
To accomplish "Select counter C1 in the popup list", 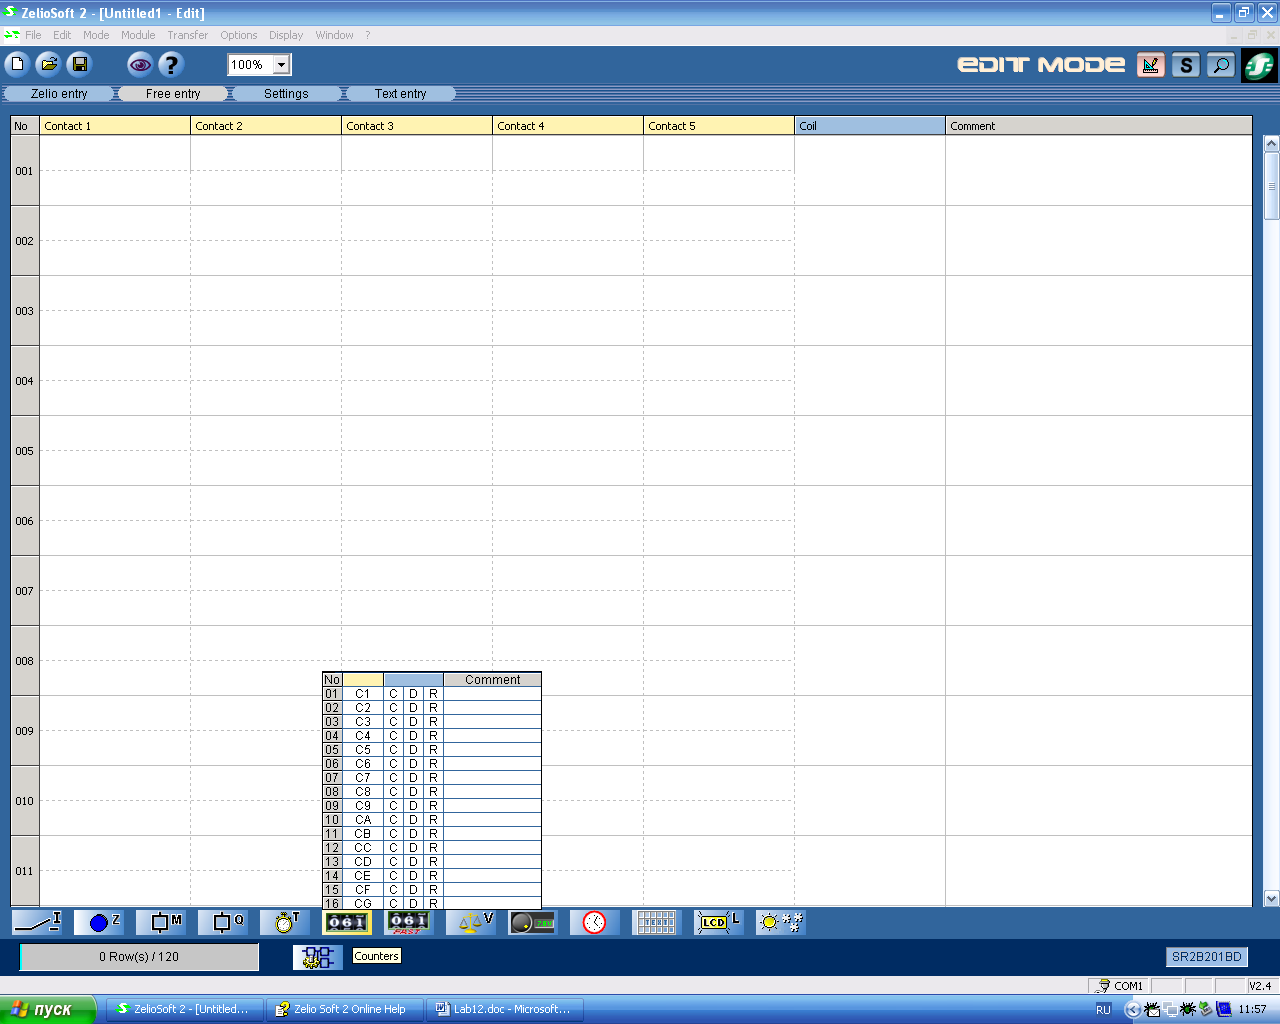I will point(363,694).
